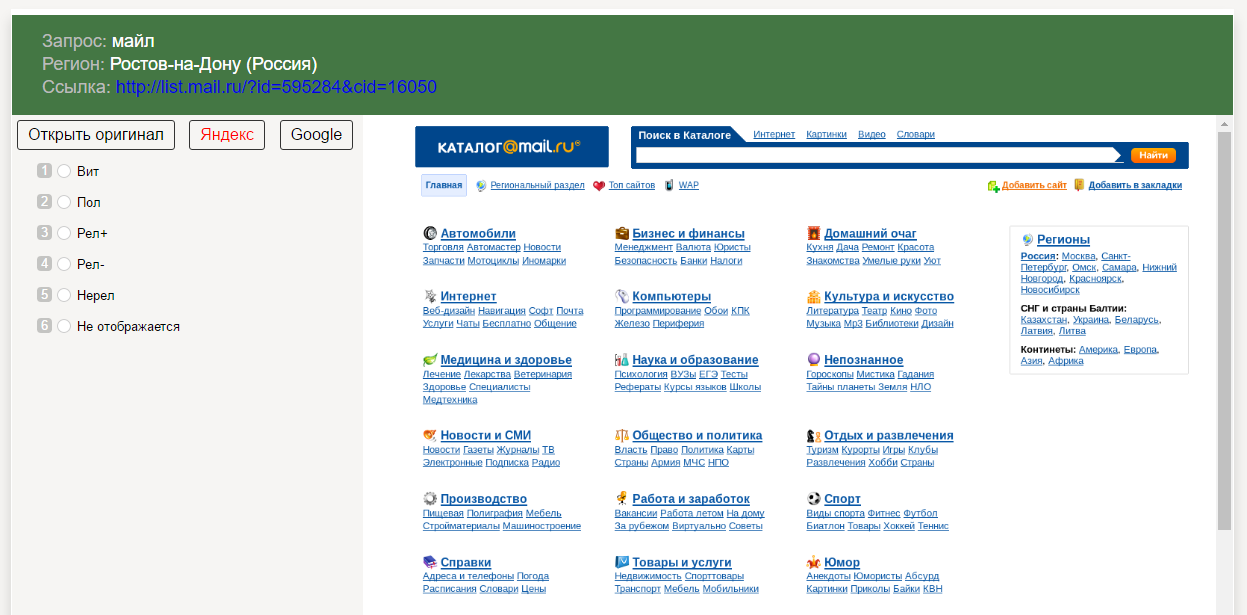Click the Добавить в закладки bookmark icon
1247x615 pixels.
click(1079, 185)
